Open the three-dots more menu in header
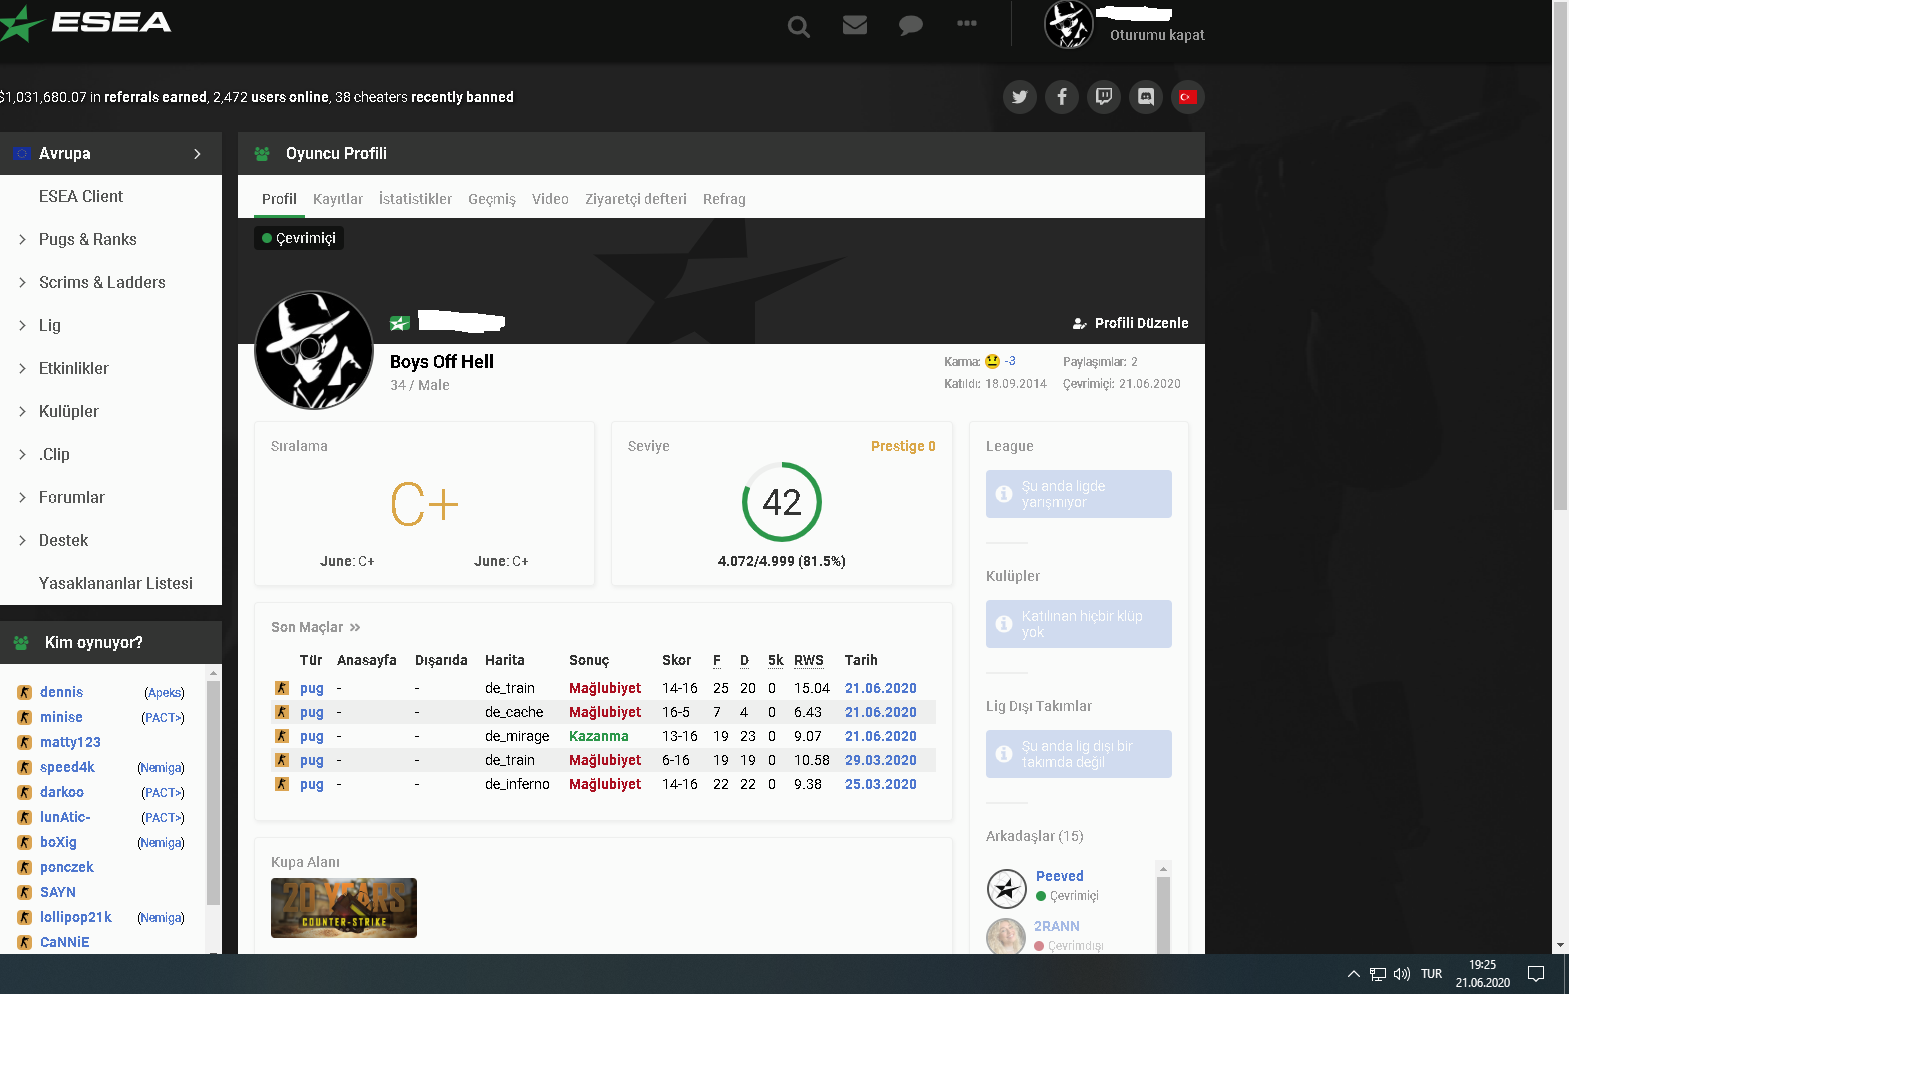The image size is (1920, 1080). tap(966, 23)
